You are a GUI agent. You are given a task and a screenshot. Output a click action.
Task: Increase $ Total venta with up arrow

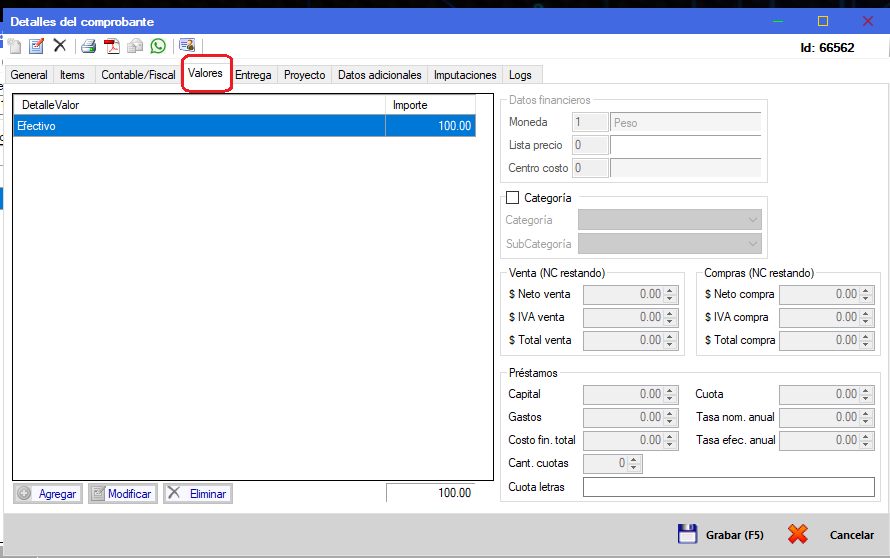point(670,336)
